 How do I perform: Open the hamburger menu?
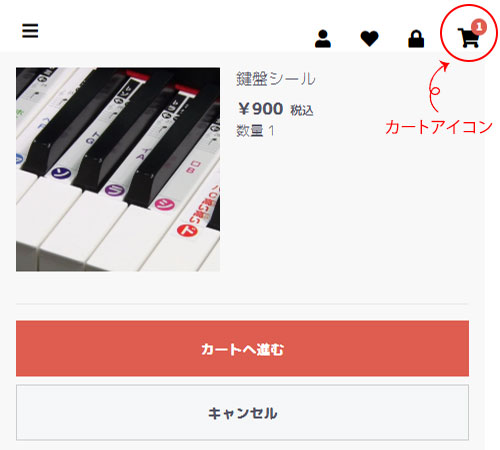(30, 31)
